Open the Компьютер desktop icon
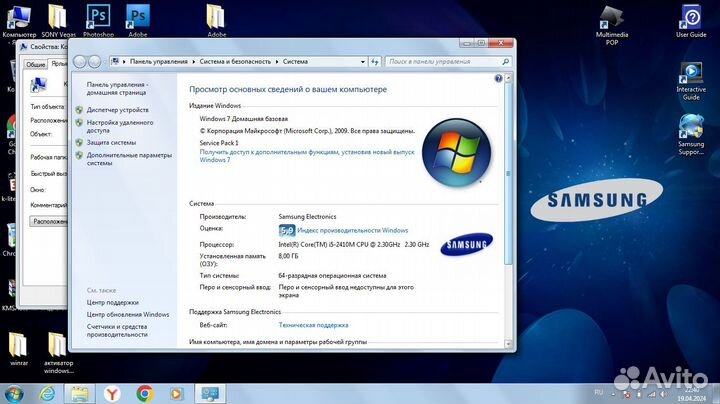Image resolution: width=720 pixels, height=404 pixels. 19,21
